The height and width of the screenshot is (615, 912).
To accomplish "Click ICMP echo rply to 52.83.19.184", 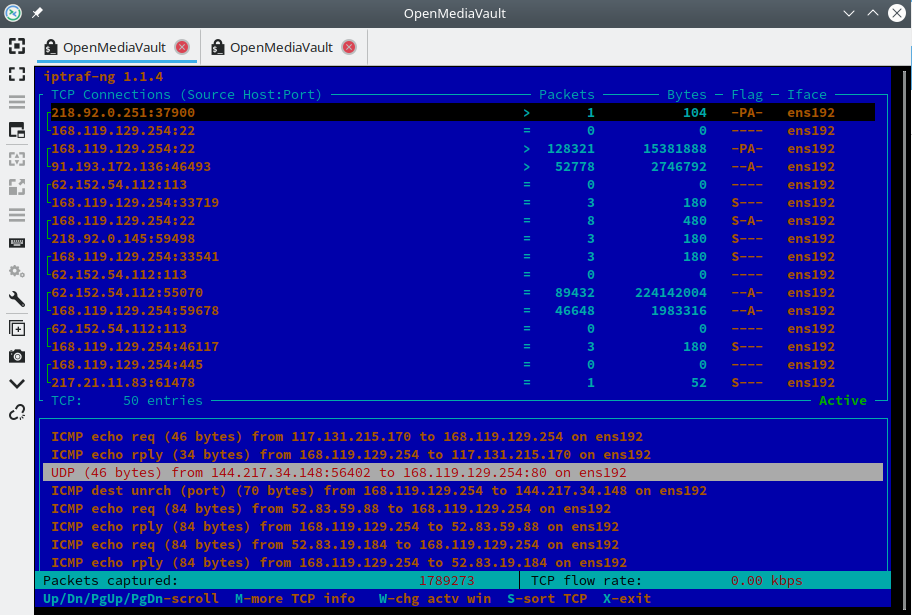I will (x=339, y=563).
